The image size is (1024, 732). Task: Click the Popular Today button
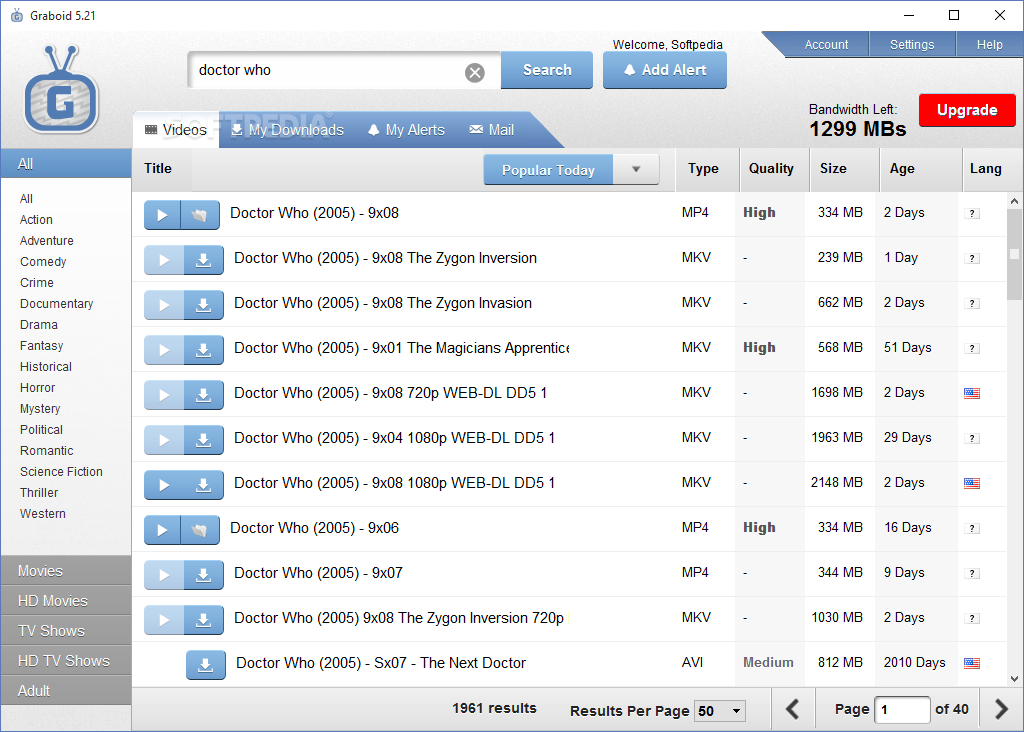(x=548, y=170)
